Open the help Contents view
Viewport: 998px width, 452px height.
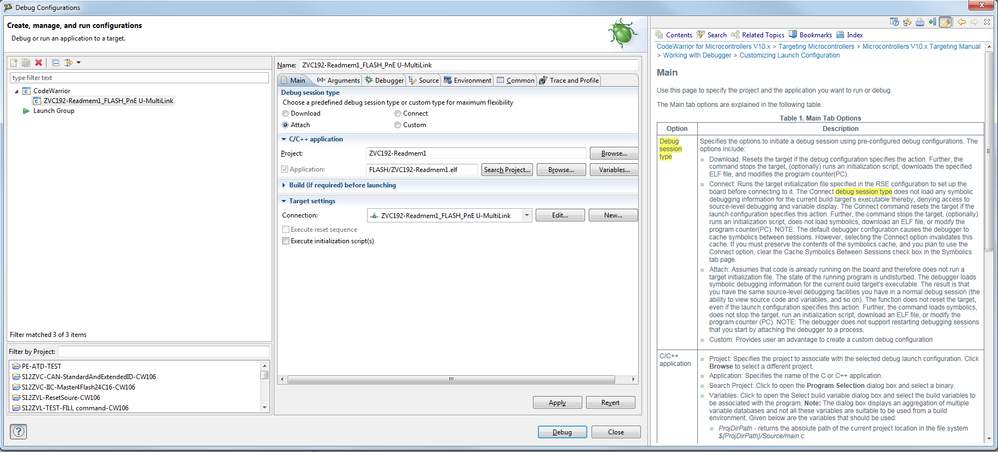point(674,35)
